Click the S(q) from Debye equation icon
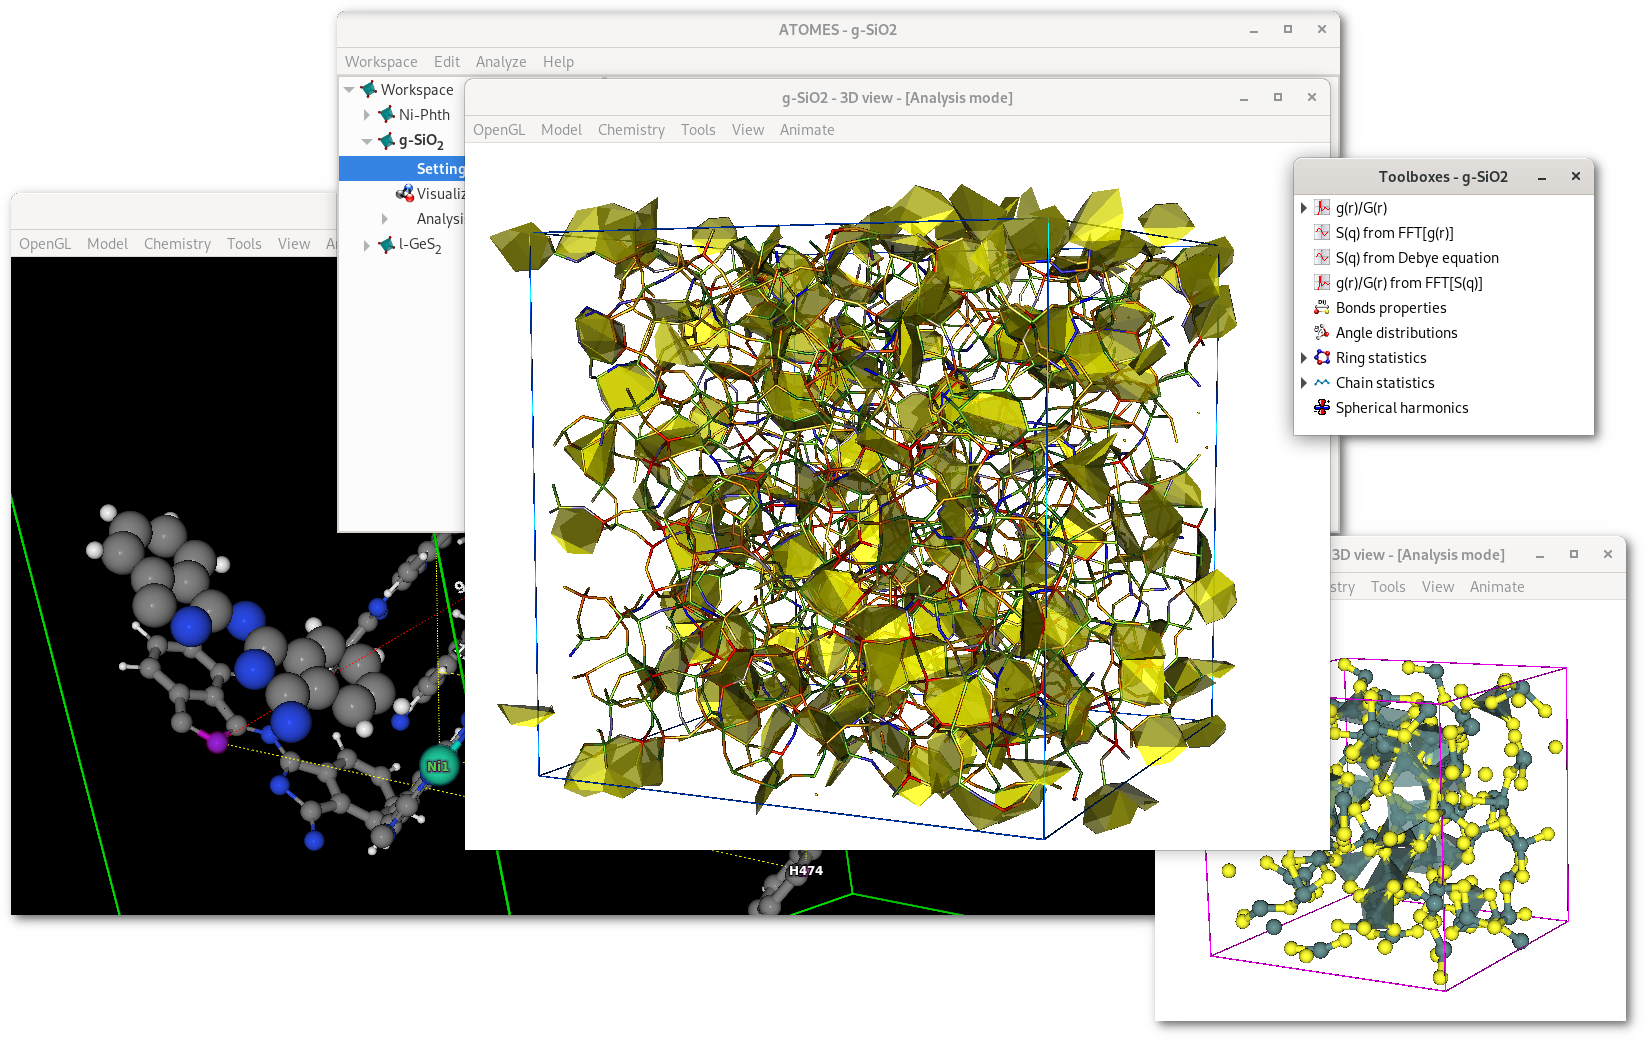This screenshot has width=1645, height=1040. [1322, 258]
